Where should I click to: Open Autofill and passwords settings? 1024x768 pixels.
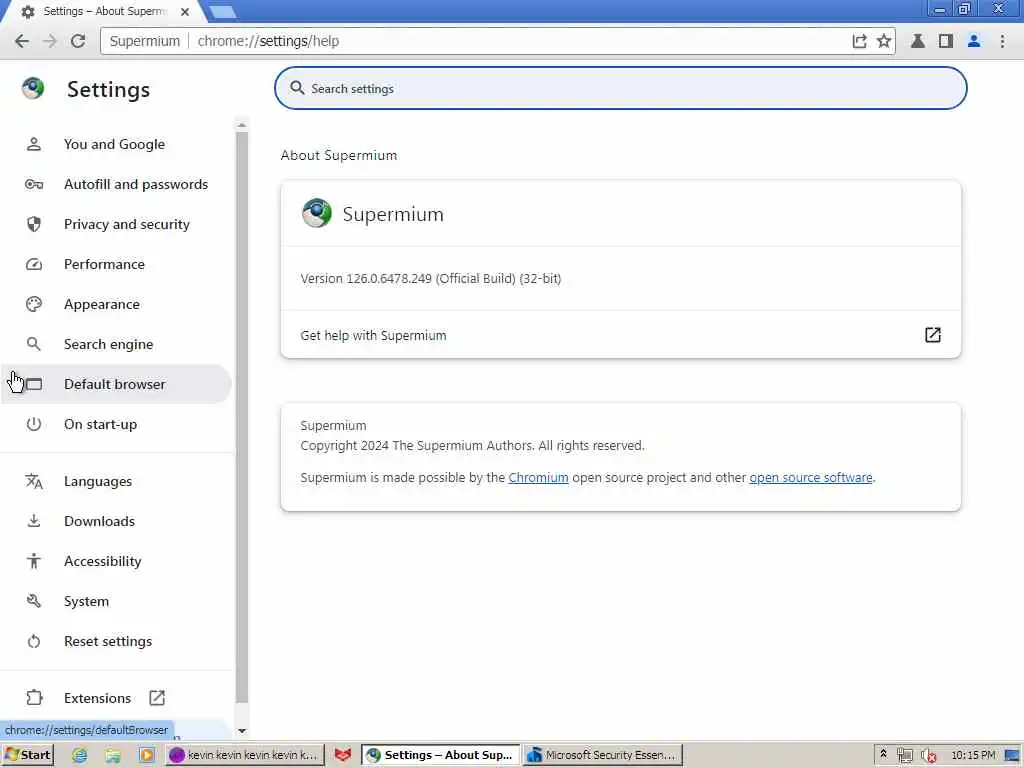(115, 184)
